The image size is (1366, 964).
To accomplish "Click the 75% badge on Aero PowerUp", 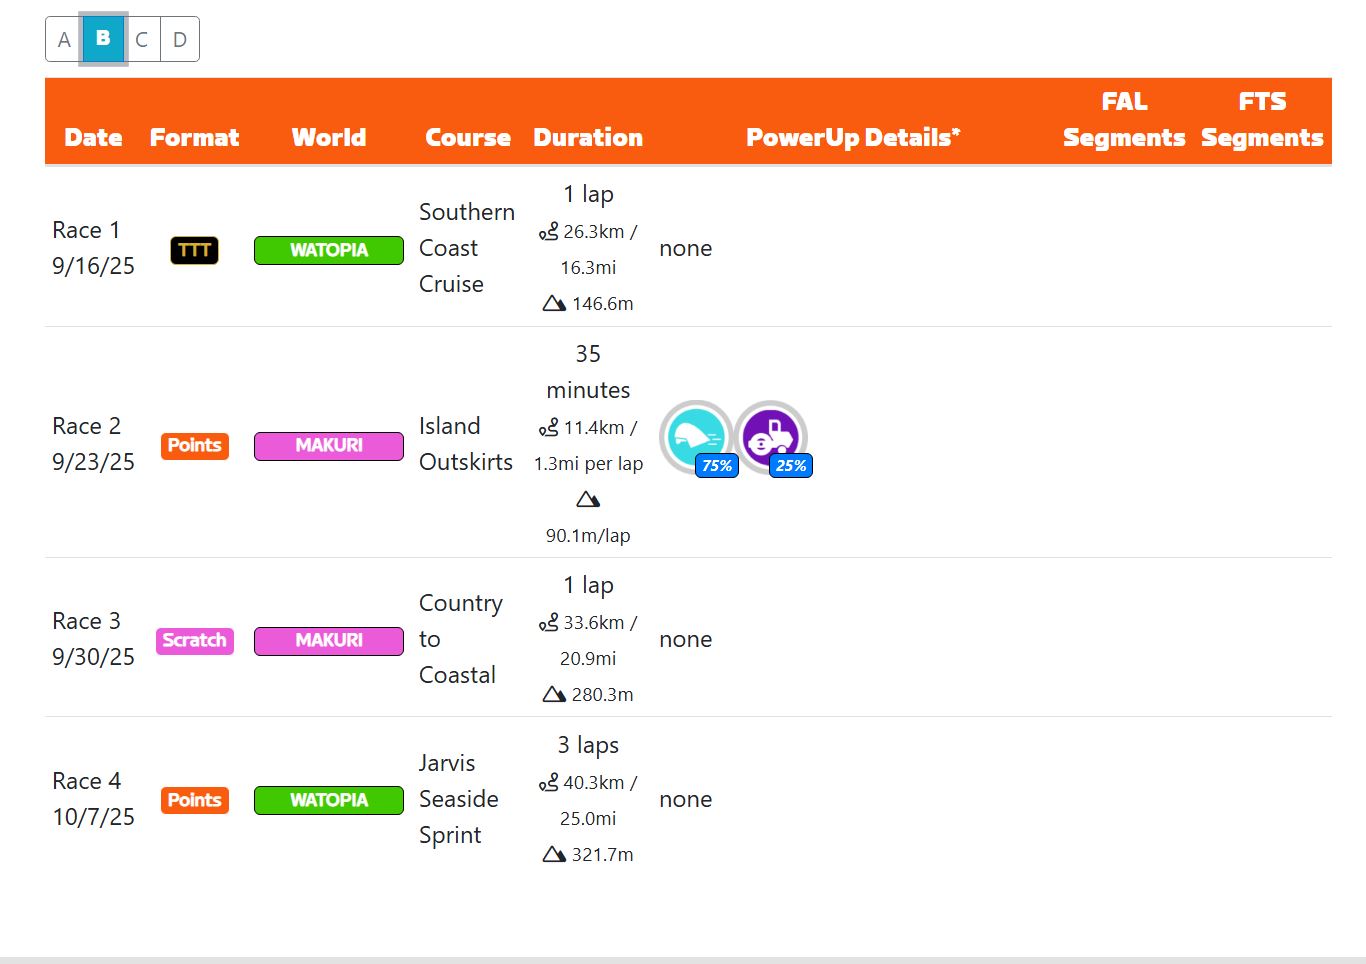I will [x=717, y=466].
